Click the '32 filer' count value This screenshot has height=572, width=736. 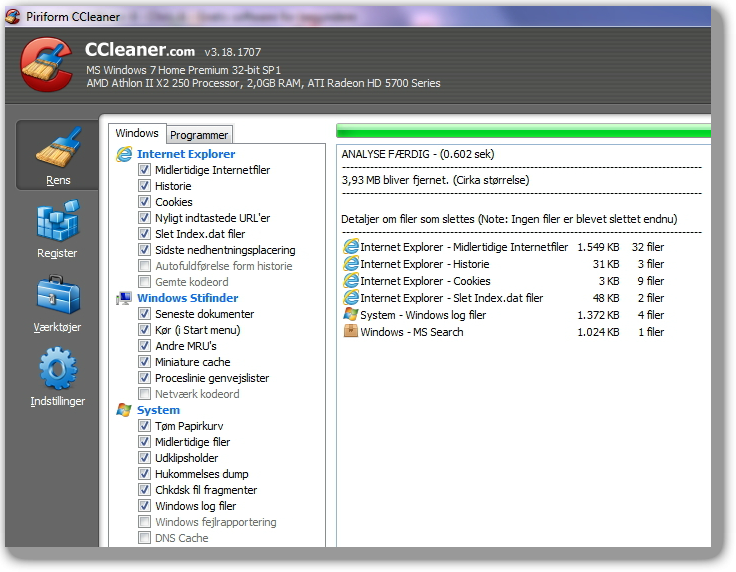(x=648, y=247)
